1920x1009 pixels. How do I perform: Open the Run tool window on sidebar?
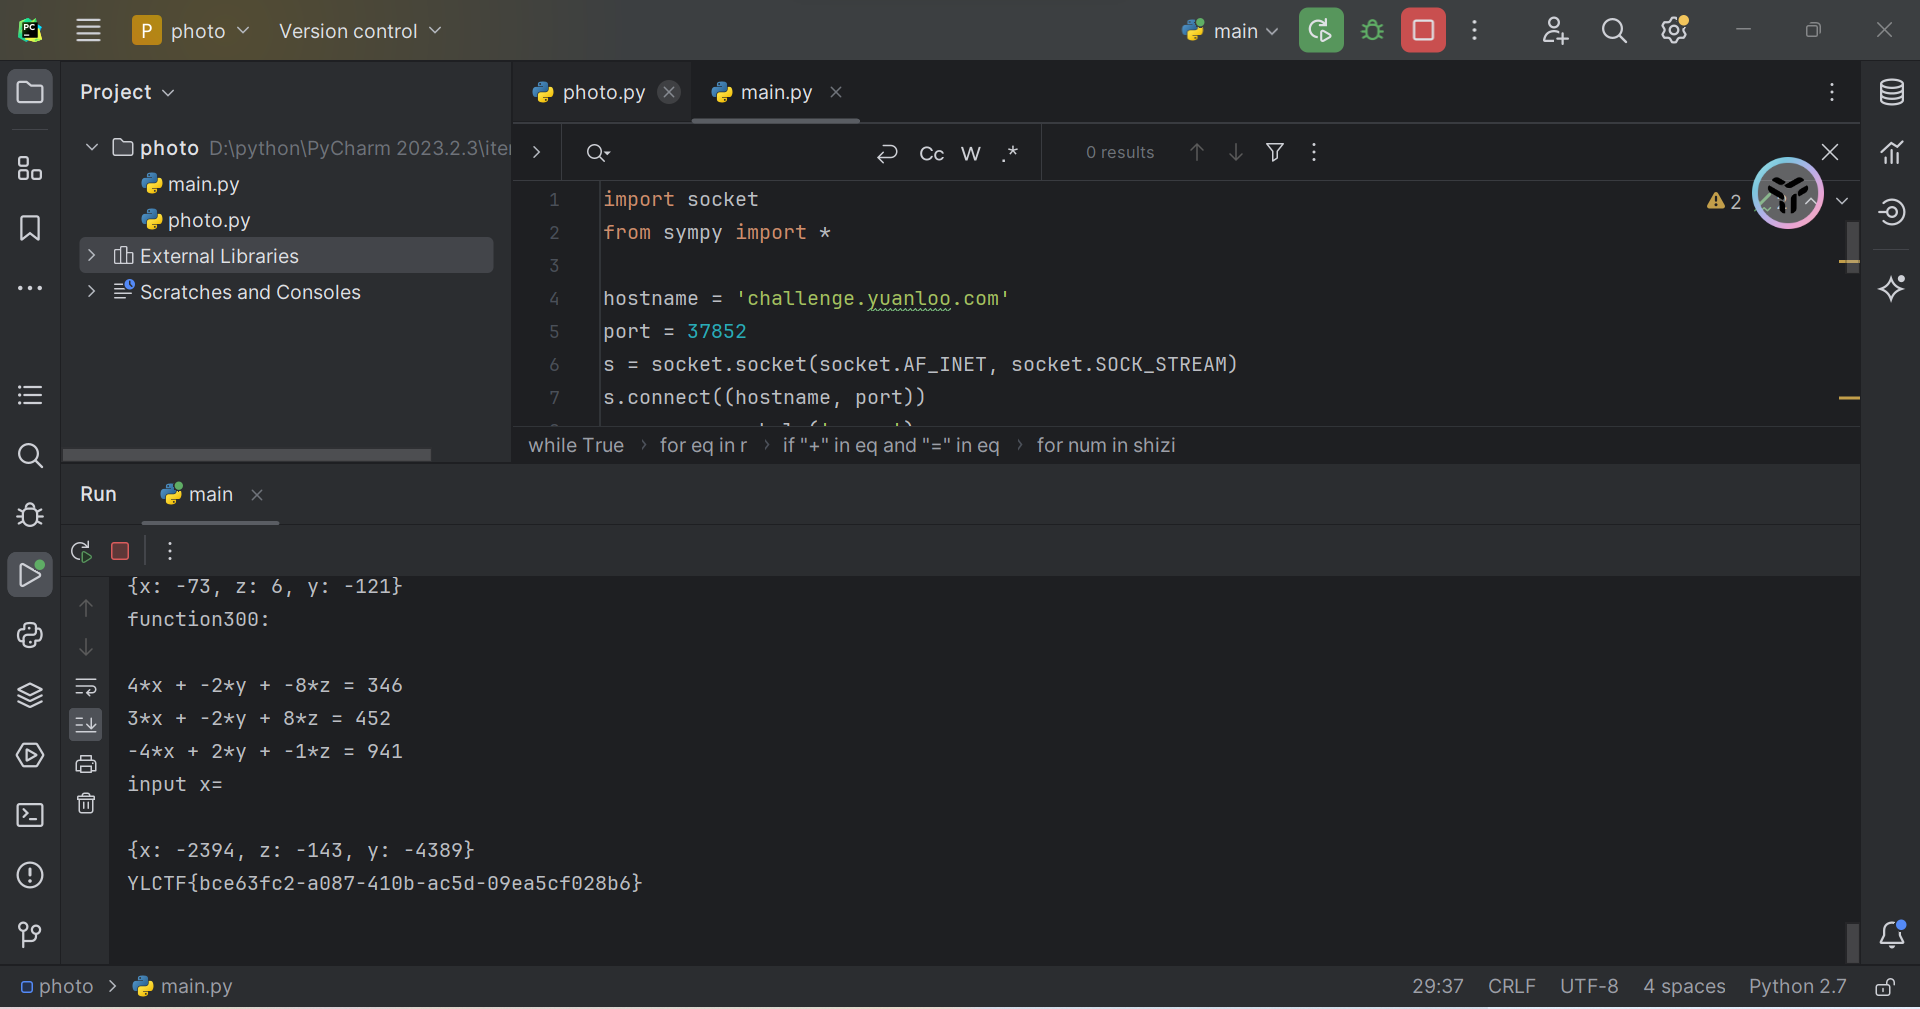[30, 575]
